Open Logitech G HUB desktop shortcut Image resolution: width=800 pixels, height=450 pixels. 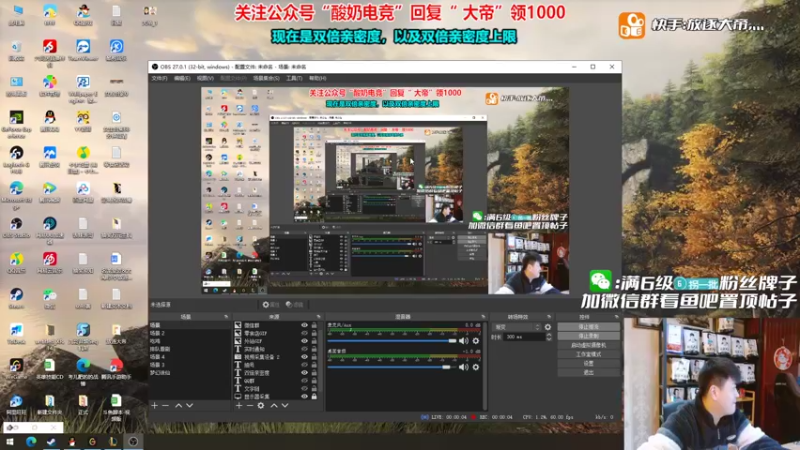click(x=16, y=159)
